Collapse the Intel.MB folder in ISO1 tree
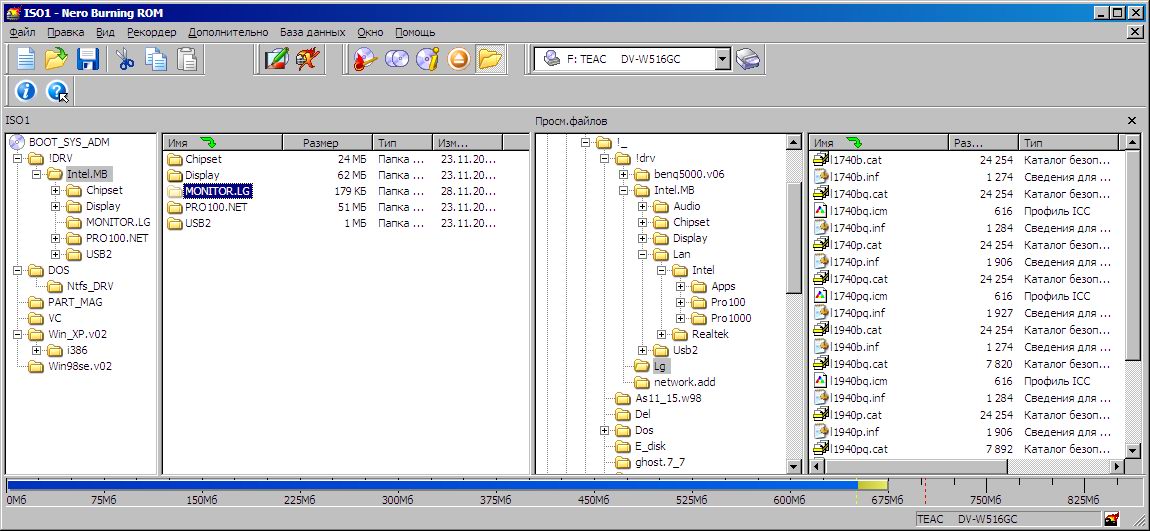 click(x=37, y=174)
